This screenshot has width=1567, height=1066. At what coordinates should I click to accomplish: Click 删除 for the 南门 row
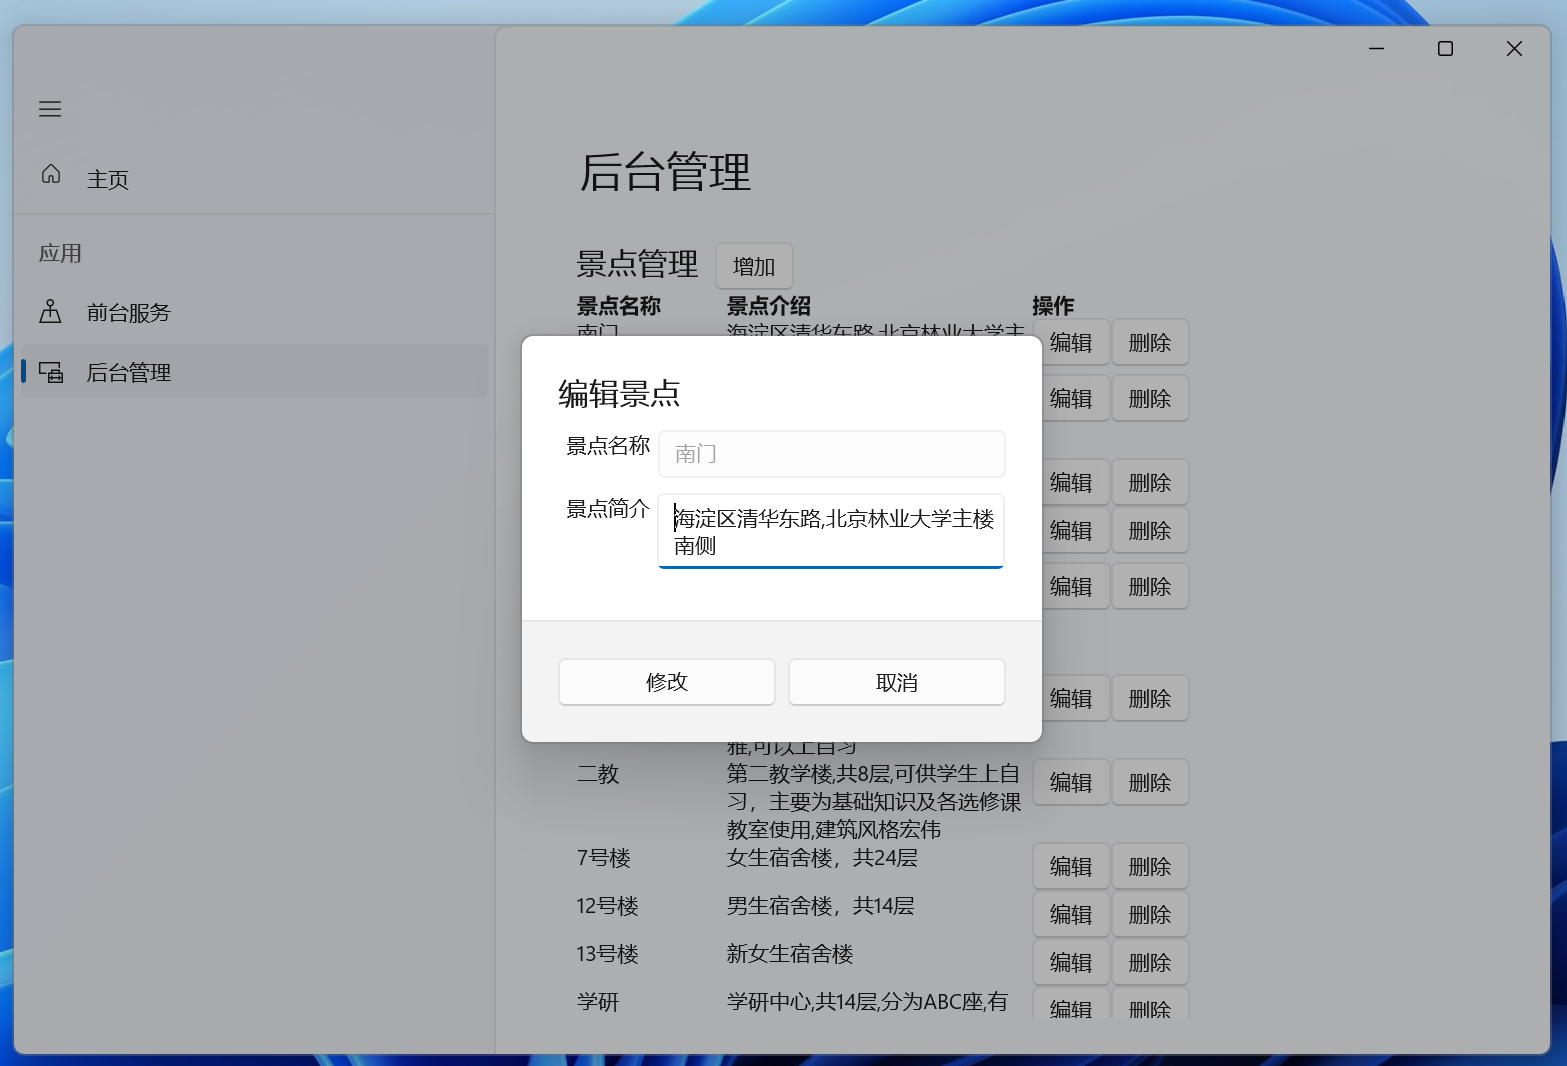coord(1150,343)
